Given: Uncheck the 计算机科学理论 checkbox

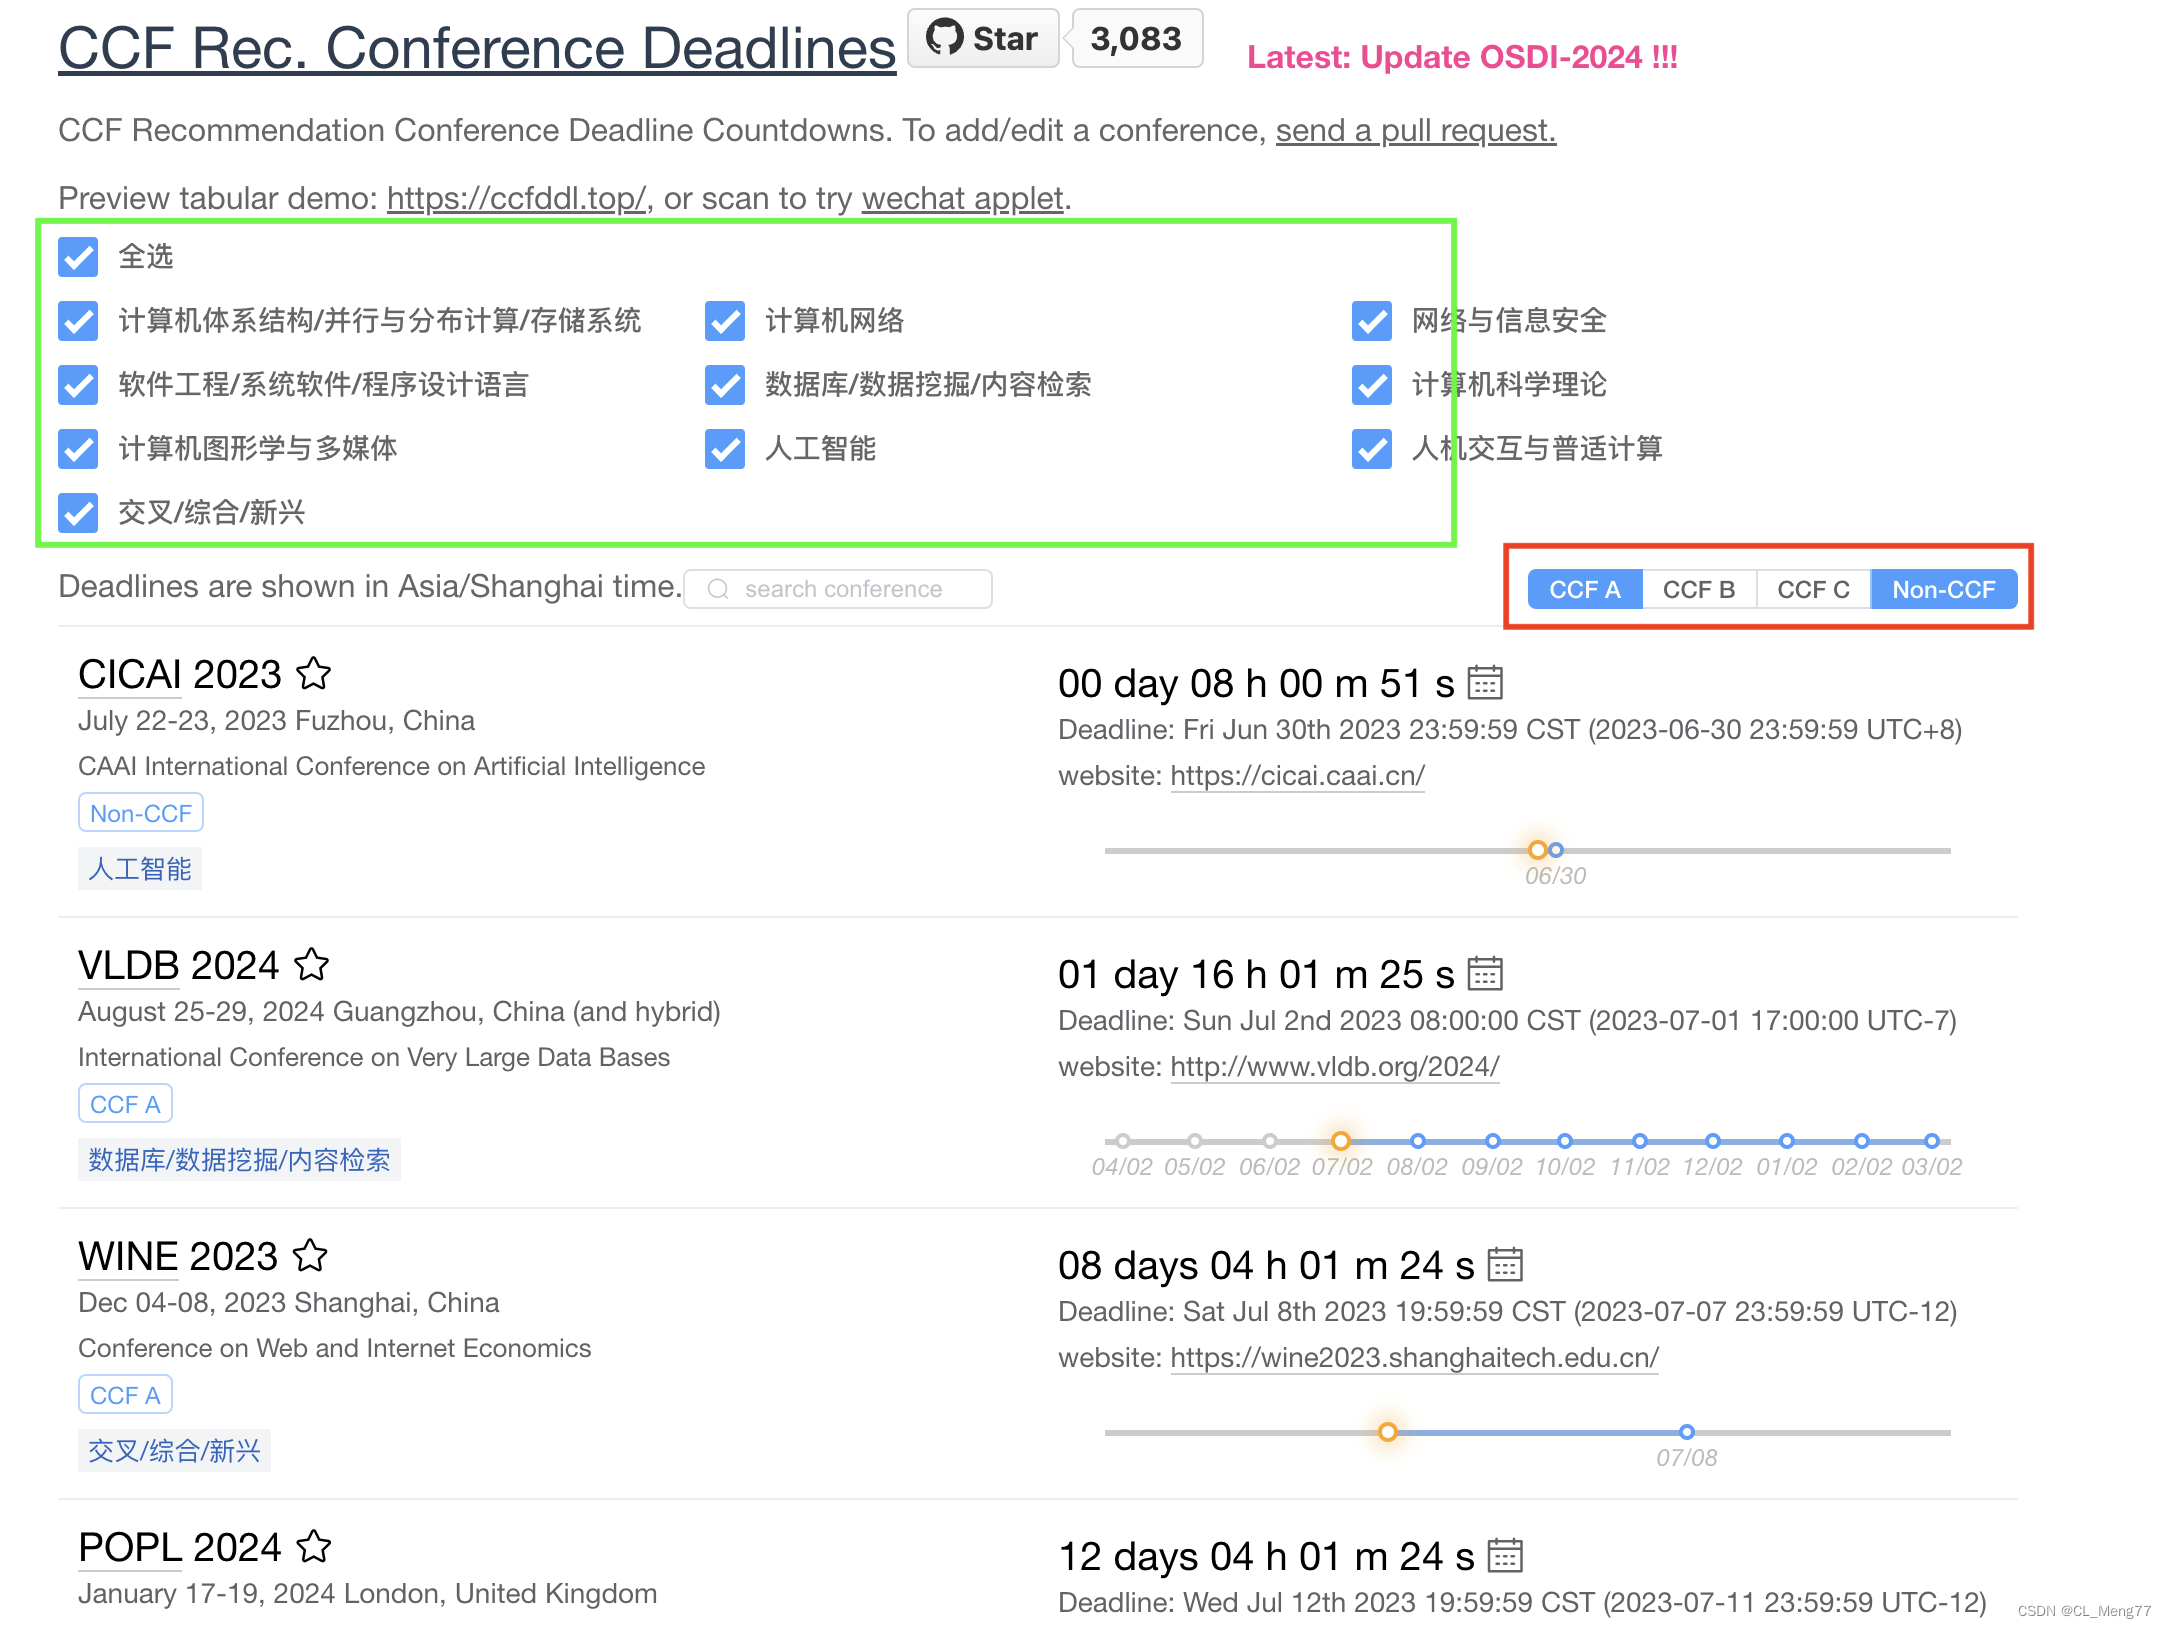Looking at the screenshot, I should [x=1372, y=385].
